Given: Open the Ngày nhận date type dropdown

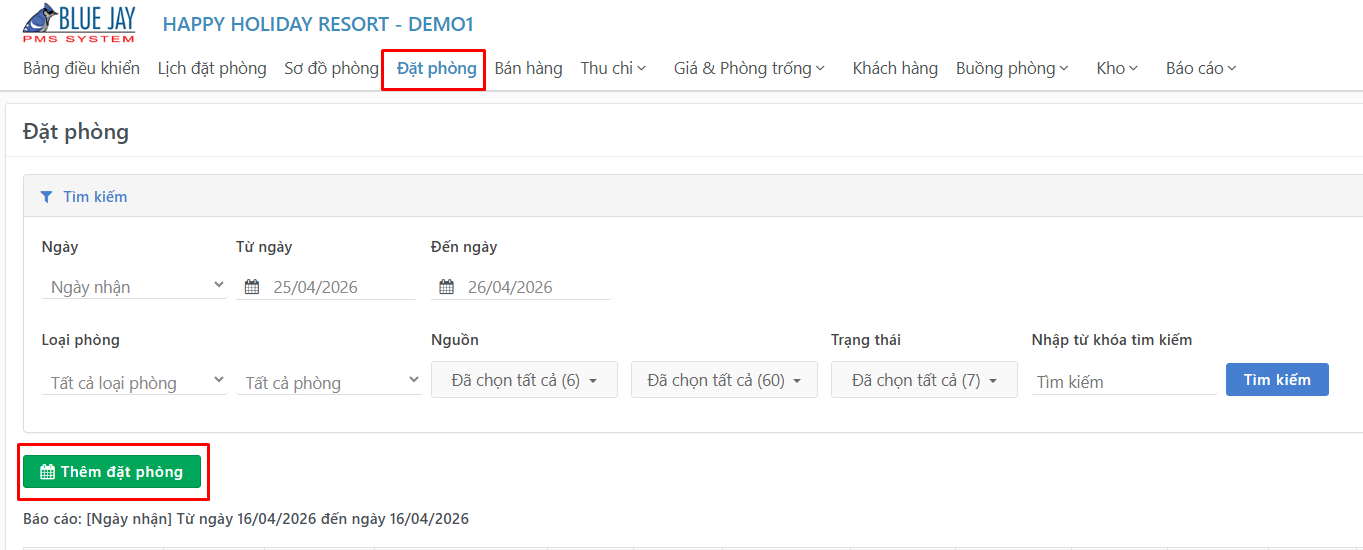Looking at the screenshot, I should (x=134, y=287).
